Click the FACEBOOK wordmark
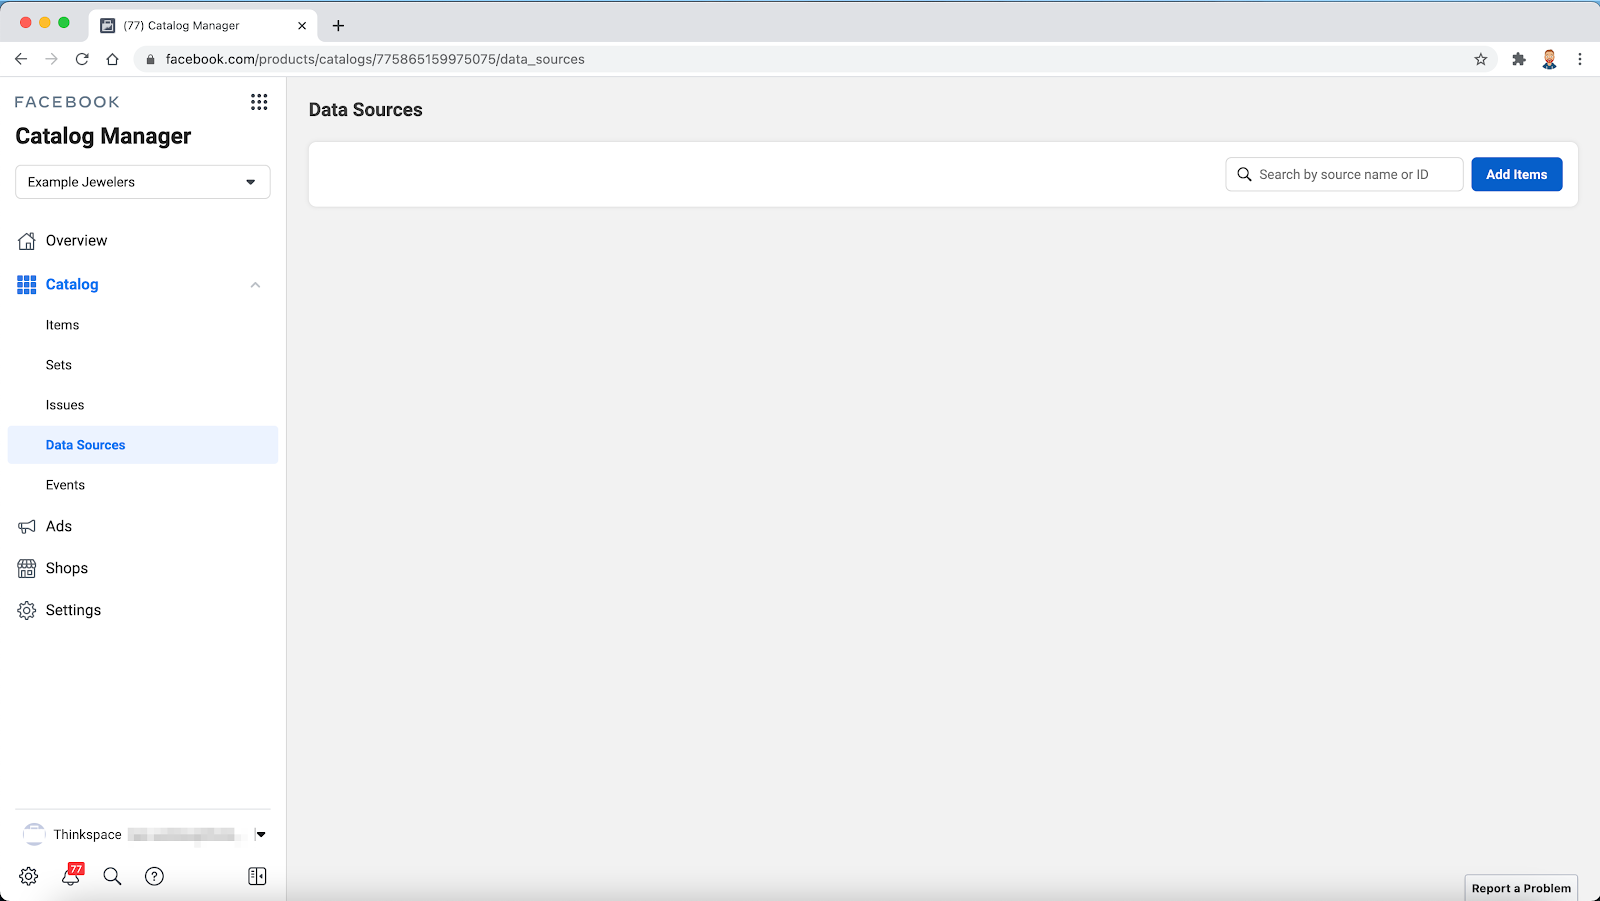Image resolution: width=1600 pixels, height=901 pixels. click(67, 102)
